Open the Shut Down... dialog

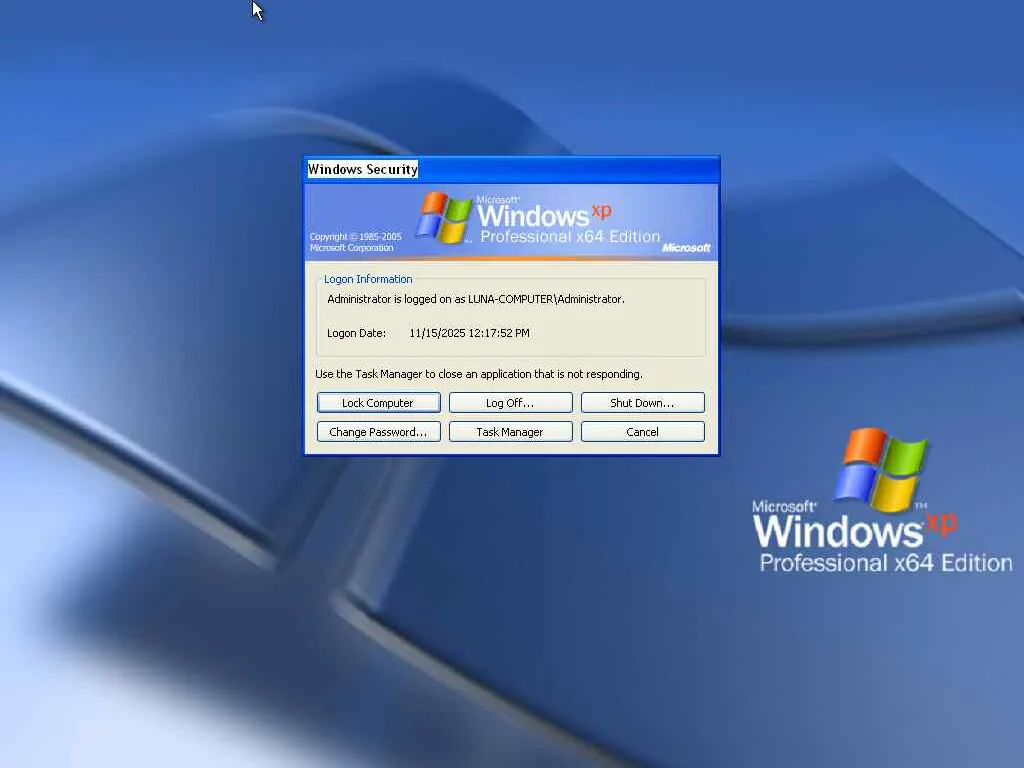tap(643, 403)
